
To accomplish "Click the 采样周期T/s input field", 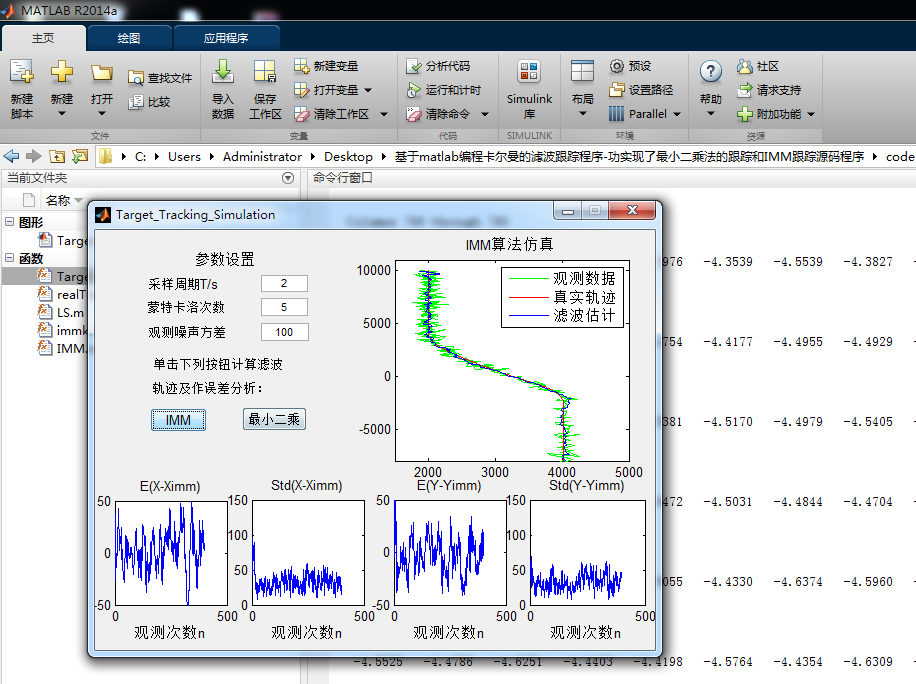I will tap(284, 283).
